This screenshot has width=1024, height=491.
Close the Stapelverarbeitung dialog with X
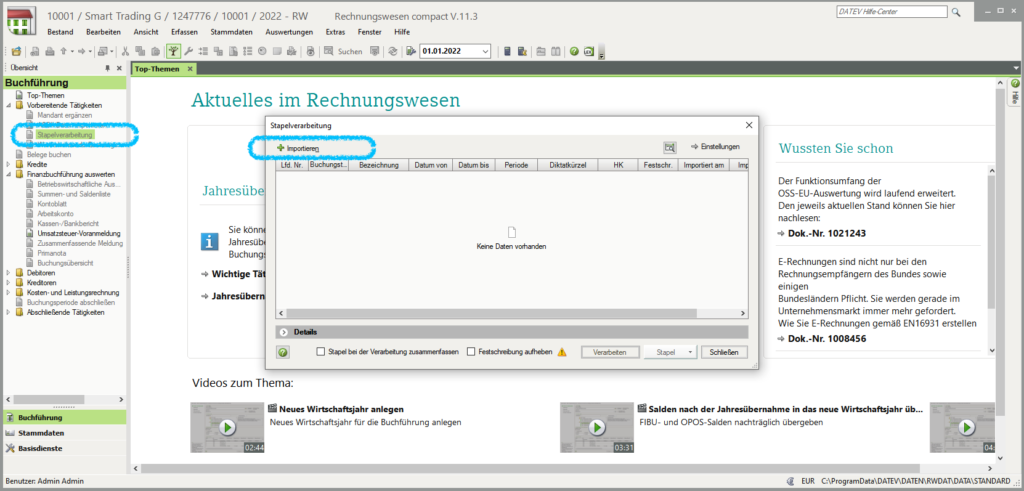coord(748,125)
